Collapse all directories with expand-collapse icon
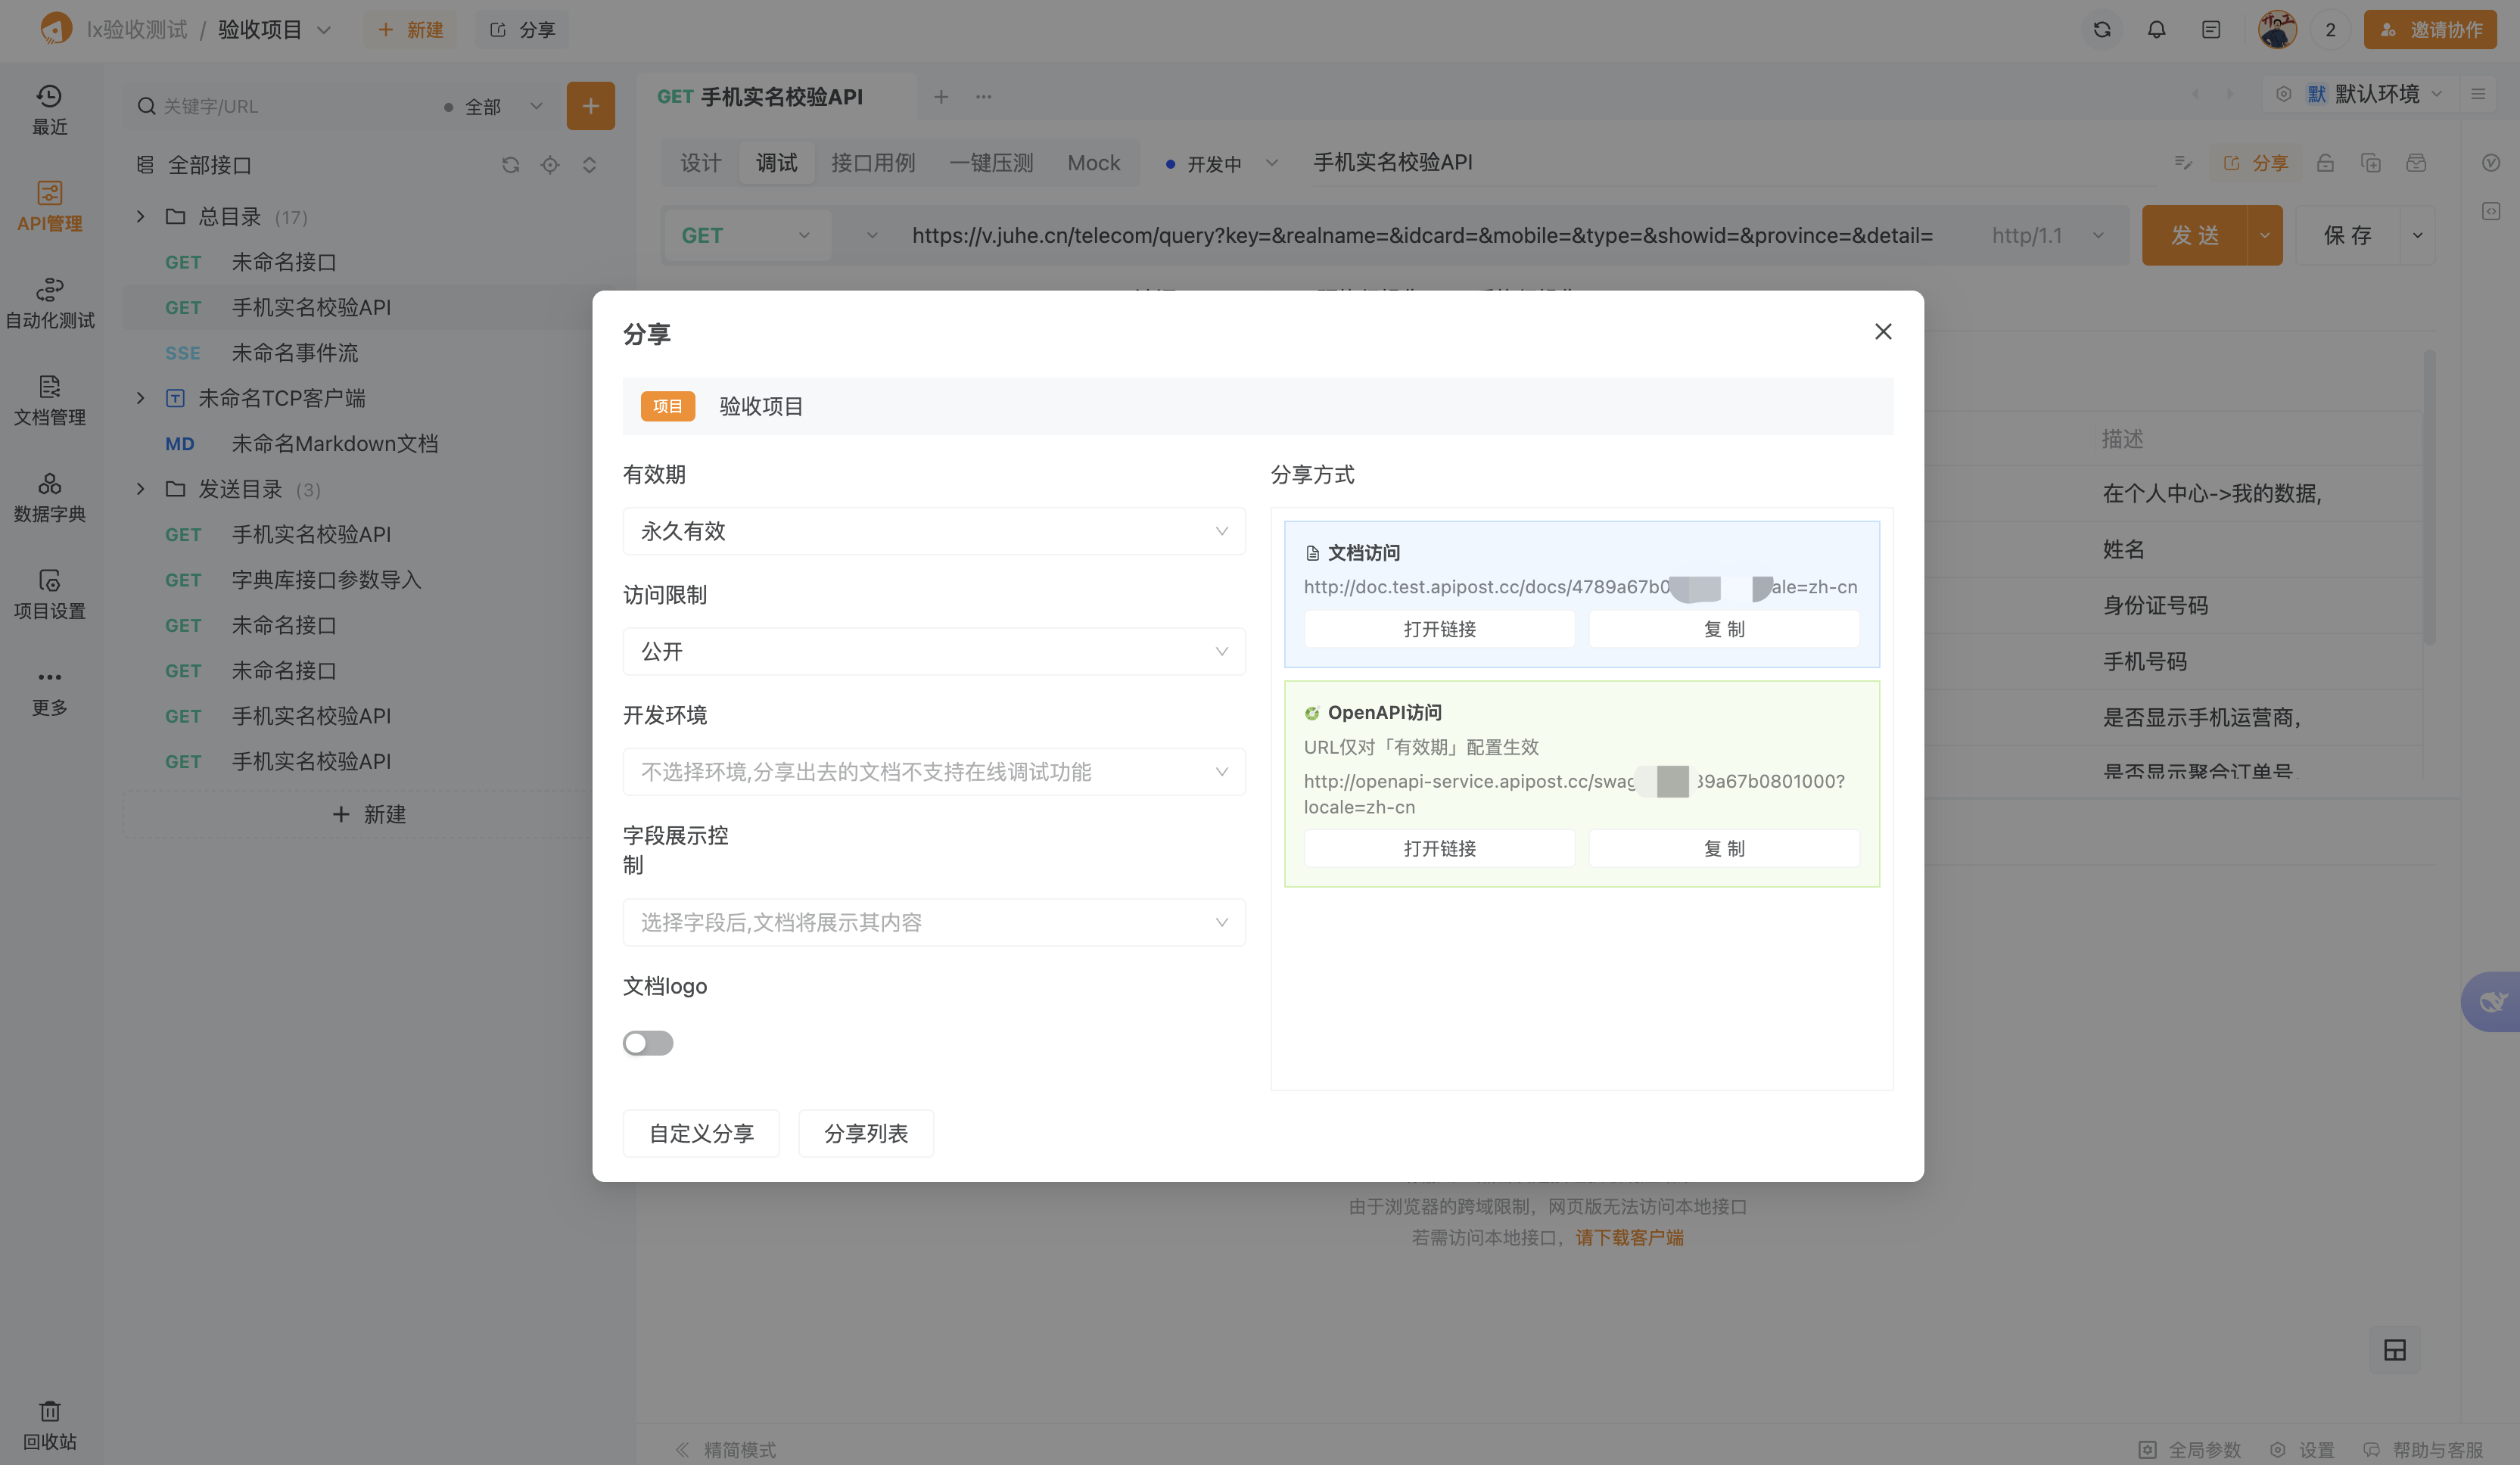The height and width of the screenshot is (1465, 2520). (x=589, y=164)
